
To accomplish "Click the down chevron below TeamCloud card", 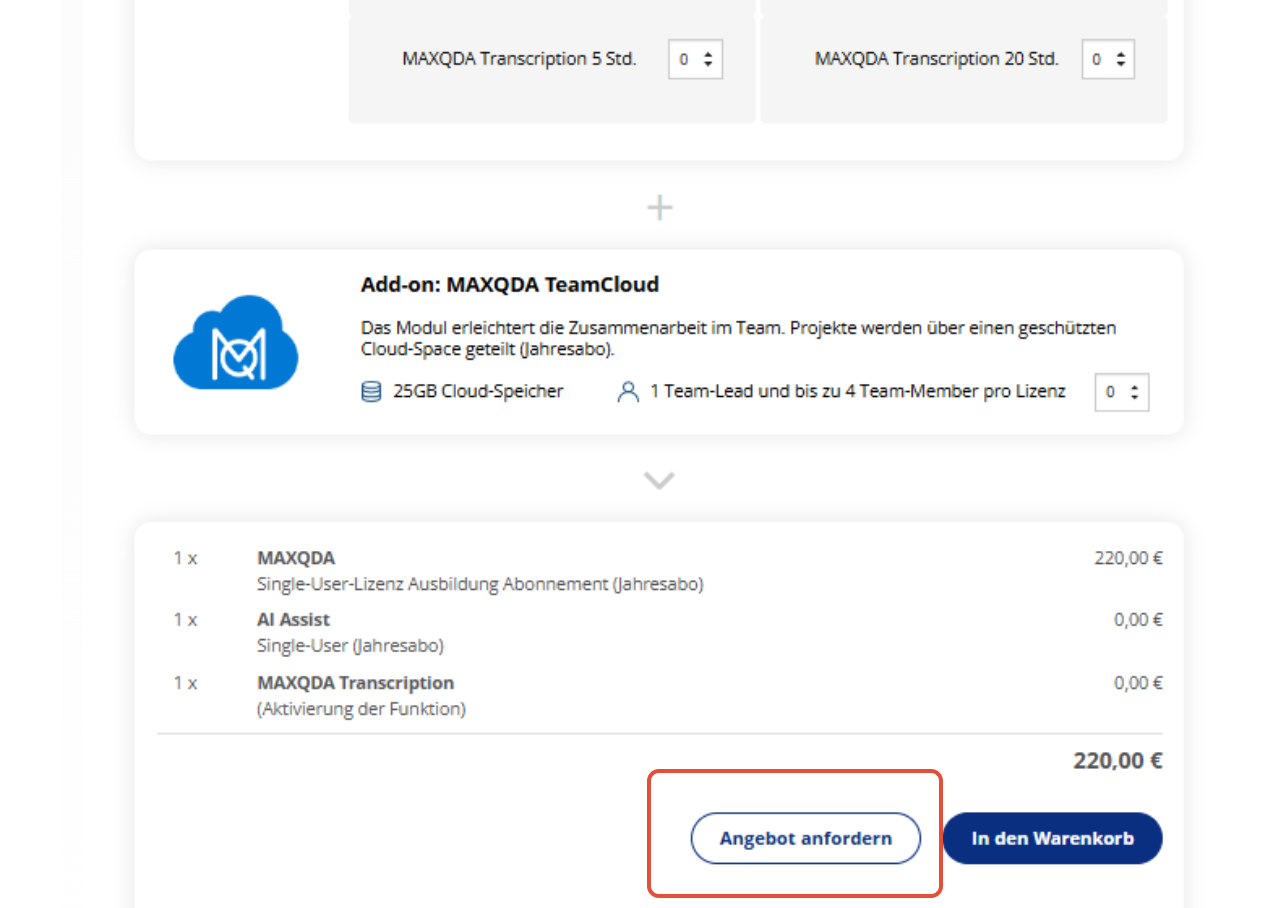I will pyautogui.click(x=659, y=481).
